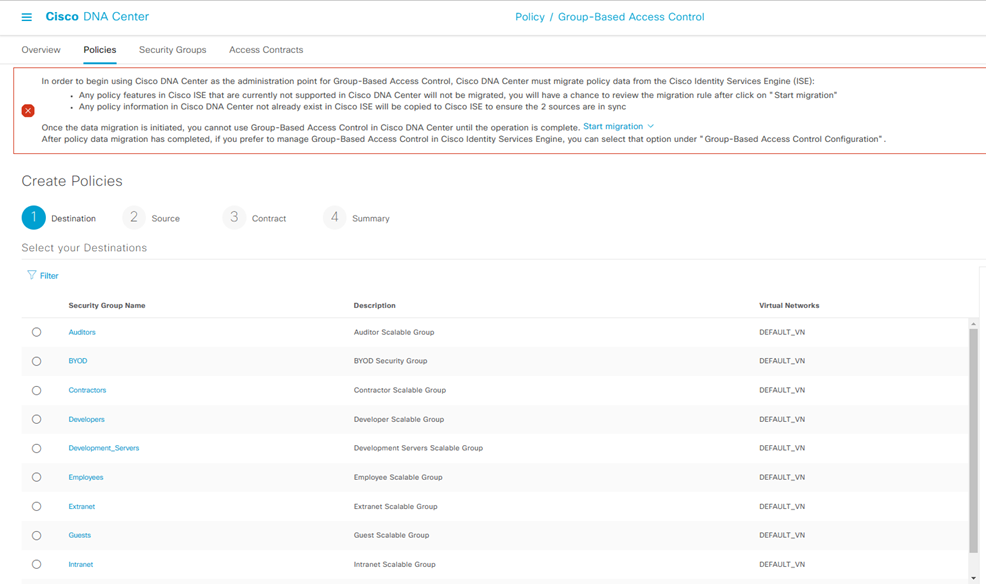The image size is (986, 584).
Task: Click the red error alert icon
Action: [28, 110]
